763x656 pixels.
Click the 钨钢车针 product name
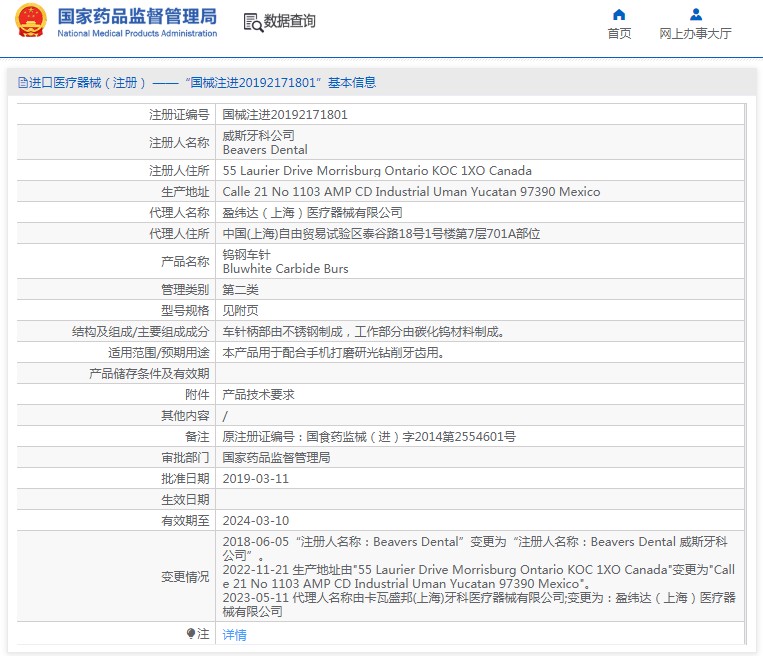(246, 255)
